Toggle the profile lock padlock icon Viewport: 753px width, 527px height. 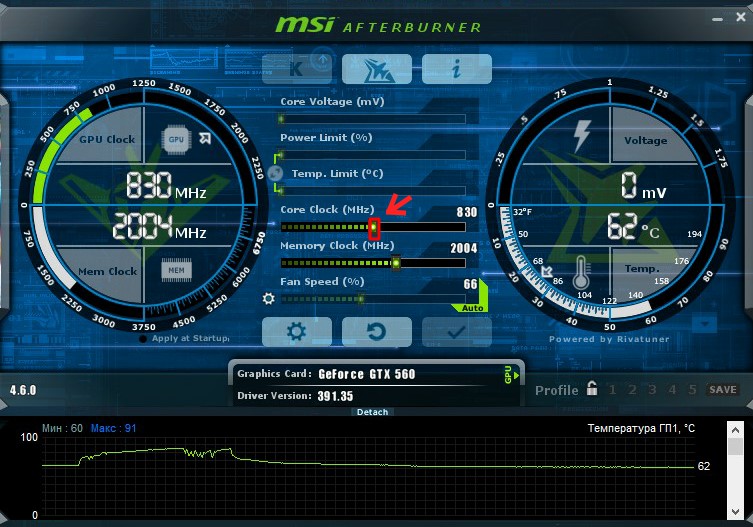tap(592, 388)
